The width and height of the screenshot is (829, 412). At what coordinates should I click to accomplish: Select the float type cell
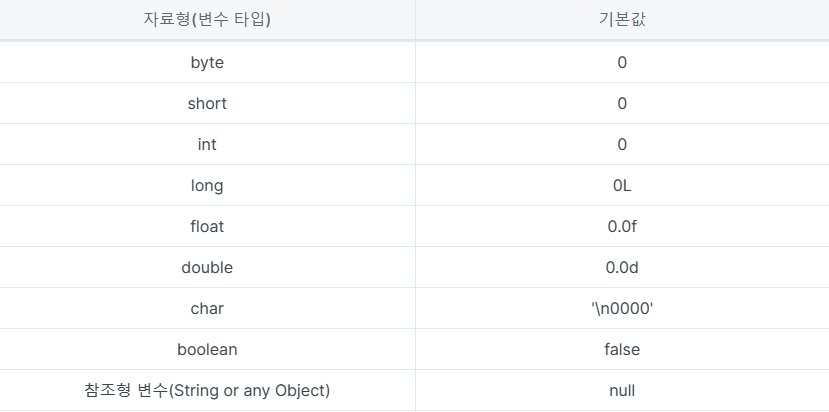point(207,226)
